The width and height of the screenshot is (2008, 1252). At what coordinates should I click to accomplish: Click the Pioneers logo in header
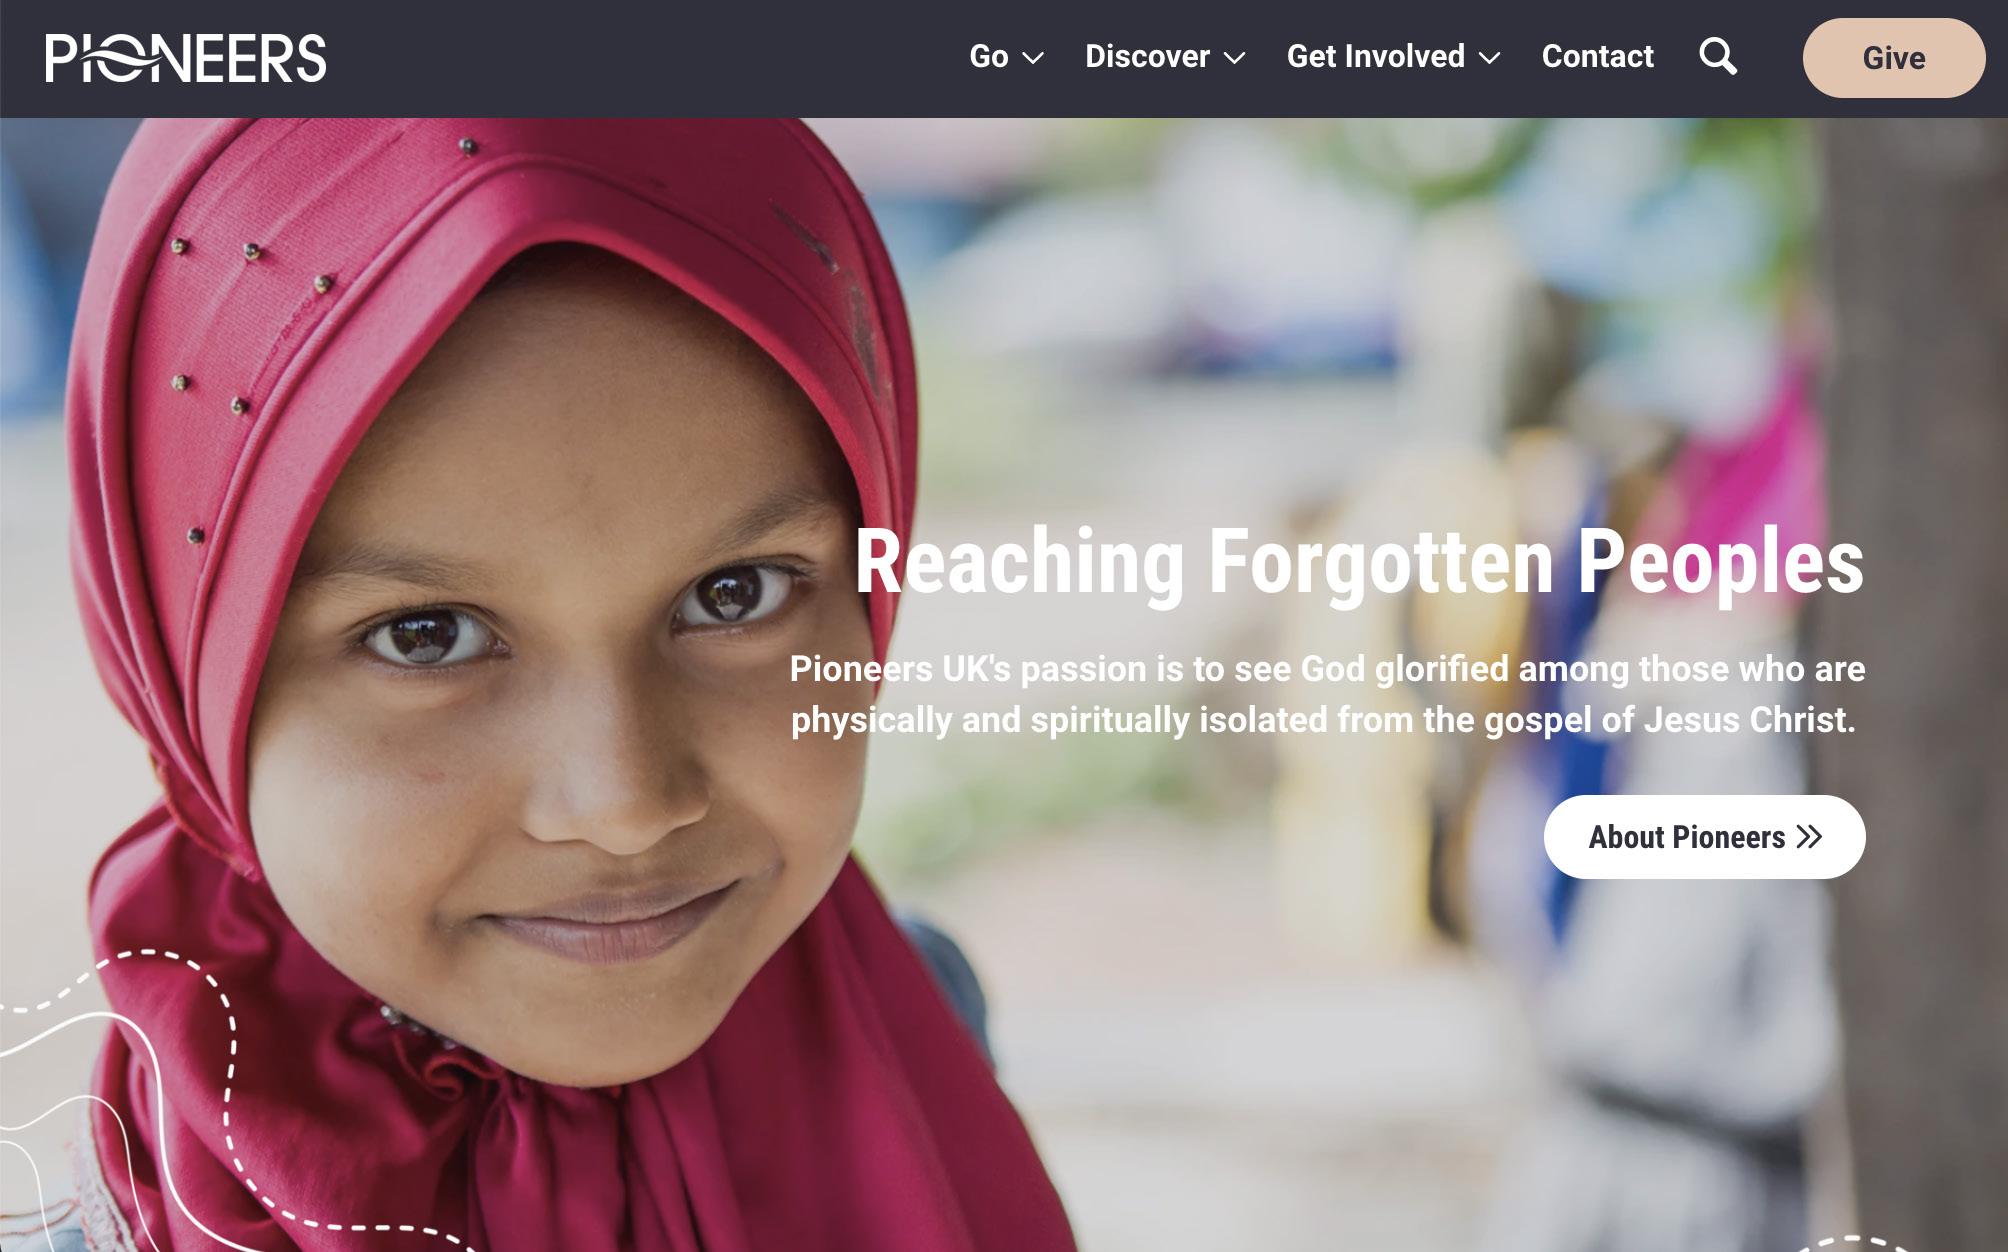(186, 57)
